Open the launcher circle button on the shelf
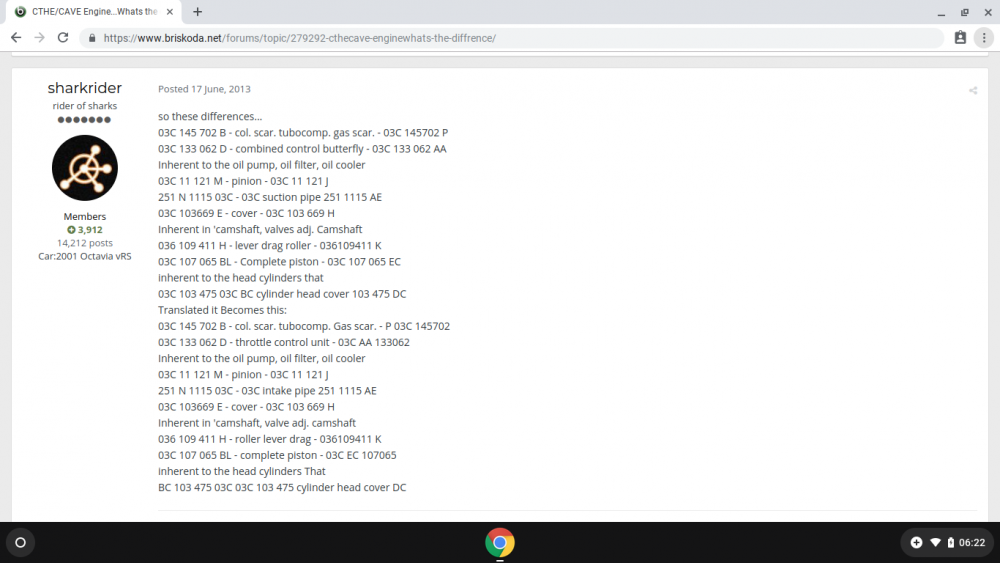 (20, 543)
